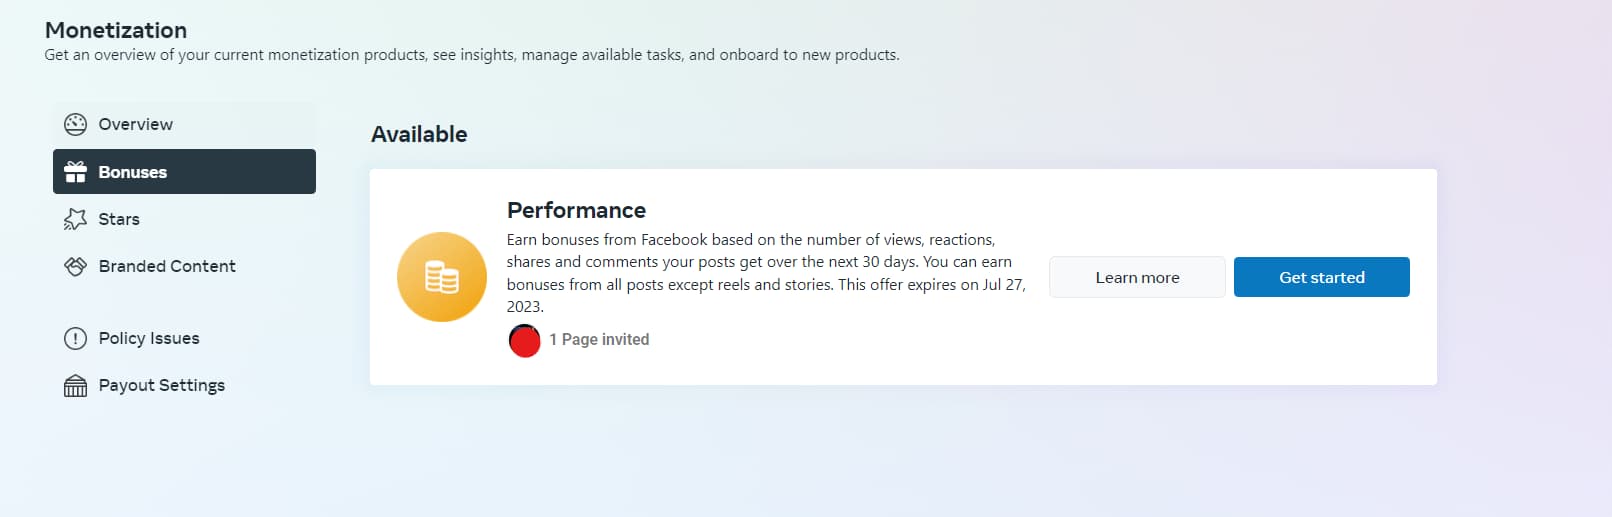Click the Branded Content handshake icon
Viewport: 1612px width, 517px height.
(x=75, y=266)
